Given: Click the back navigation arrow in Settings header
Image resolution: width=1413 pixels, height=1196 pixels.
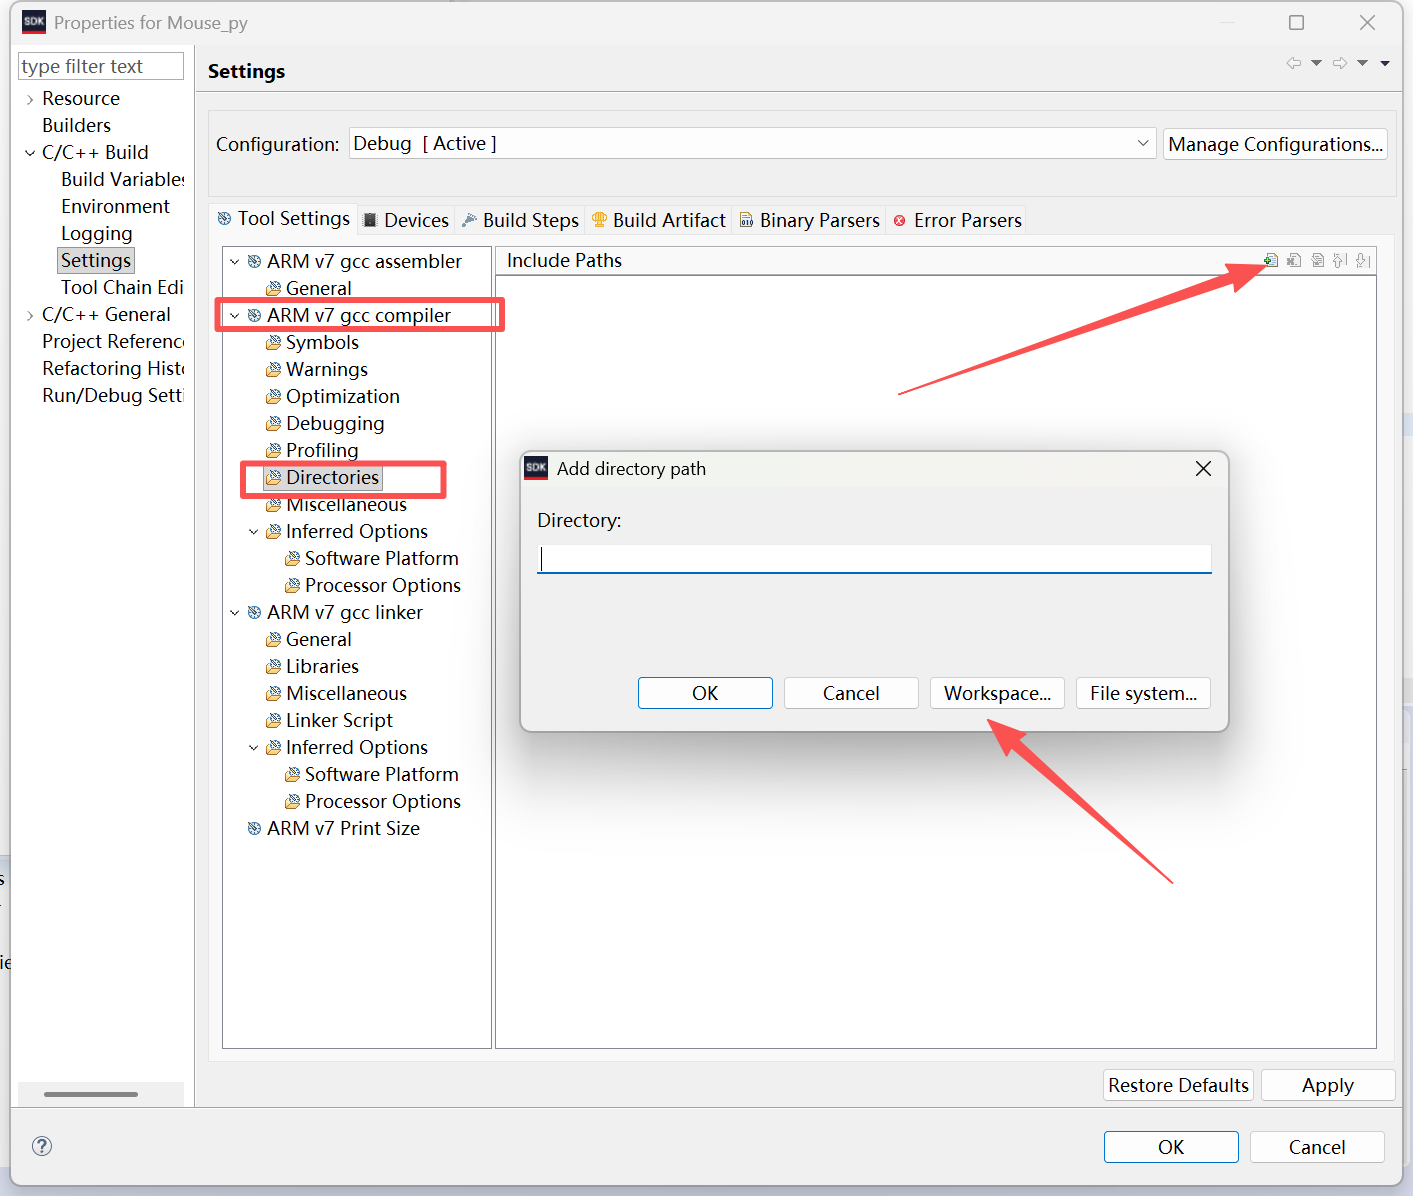Looking at the screenshot, I should 1294,63.
